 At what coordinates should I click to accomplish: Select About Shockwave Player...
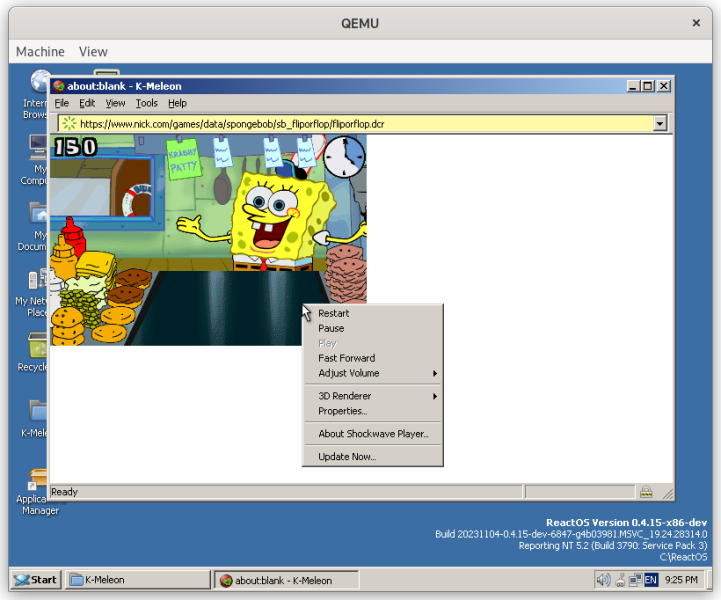coord(372,434)
